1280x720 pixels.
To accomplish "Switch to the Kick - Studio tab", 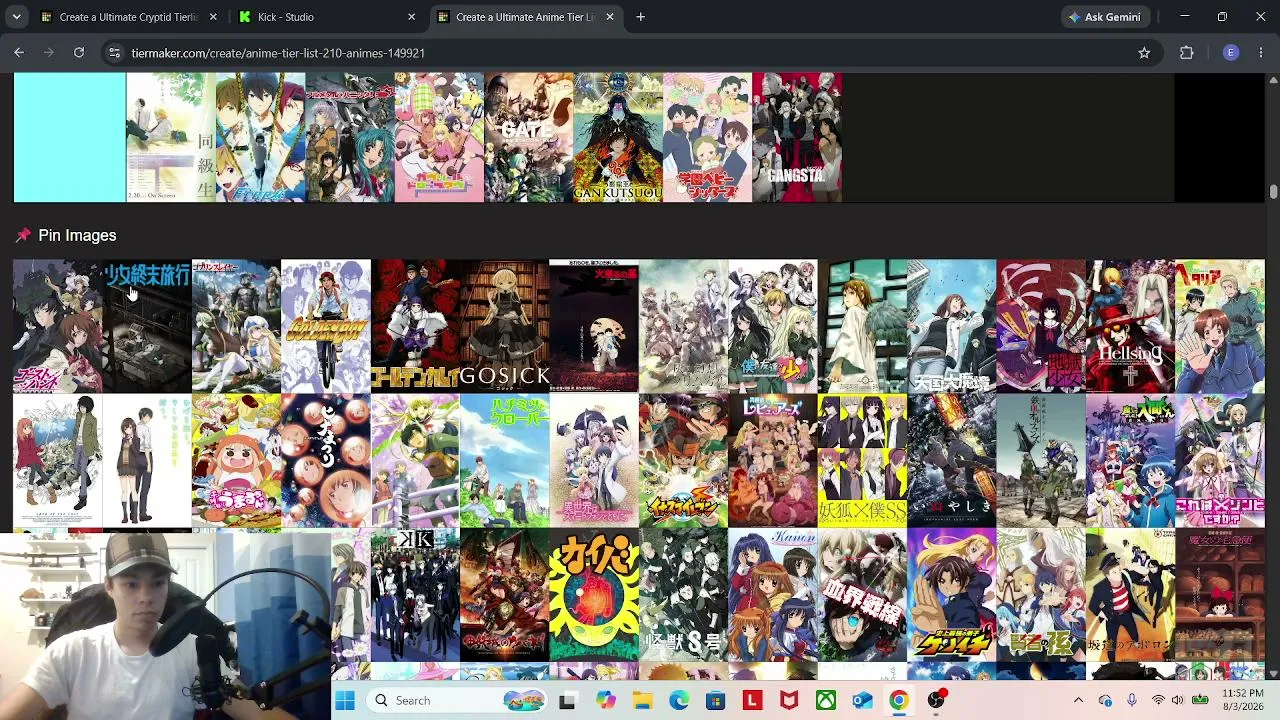I will 326,17.
